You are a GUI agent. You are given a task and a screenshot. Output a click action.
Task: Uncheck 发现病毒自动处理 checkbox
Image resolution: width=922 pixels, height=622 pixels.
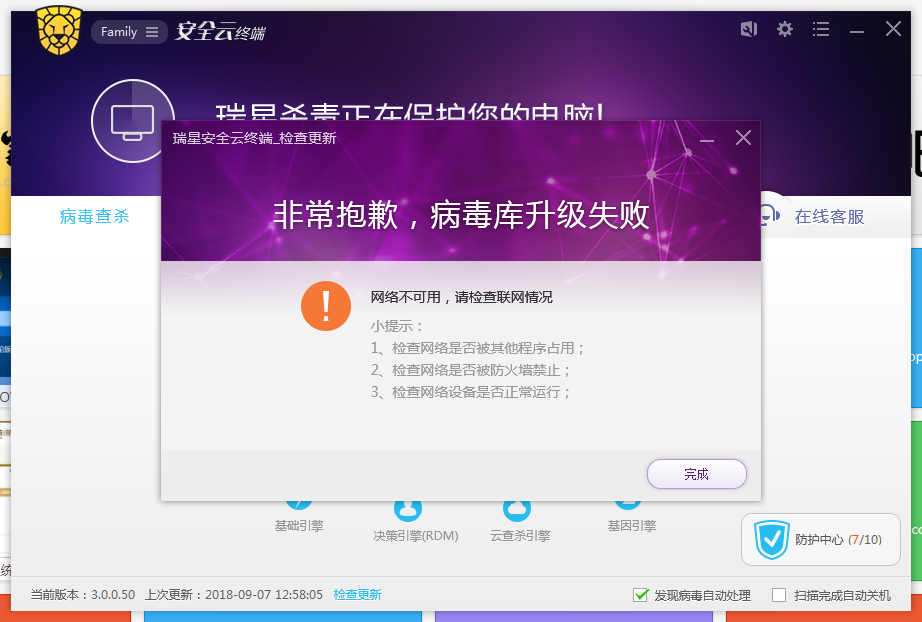640,595
